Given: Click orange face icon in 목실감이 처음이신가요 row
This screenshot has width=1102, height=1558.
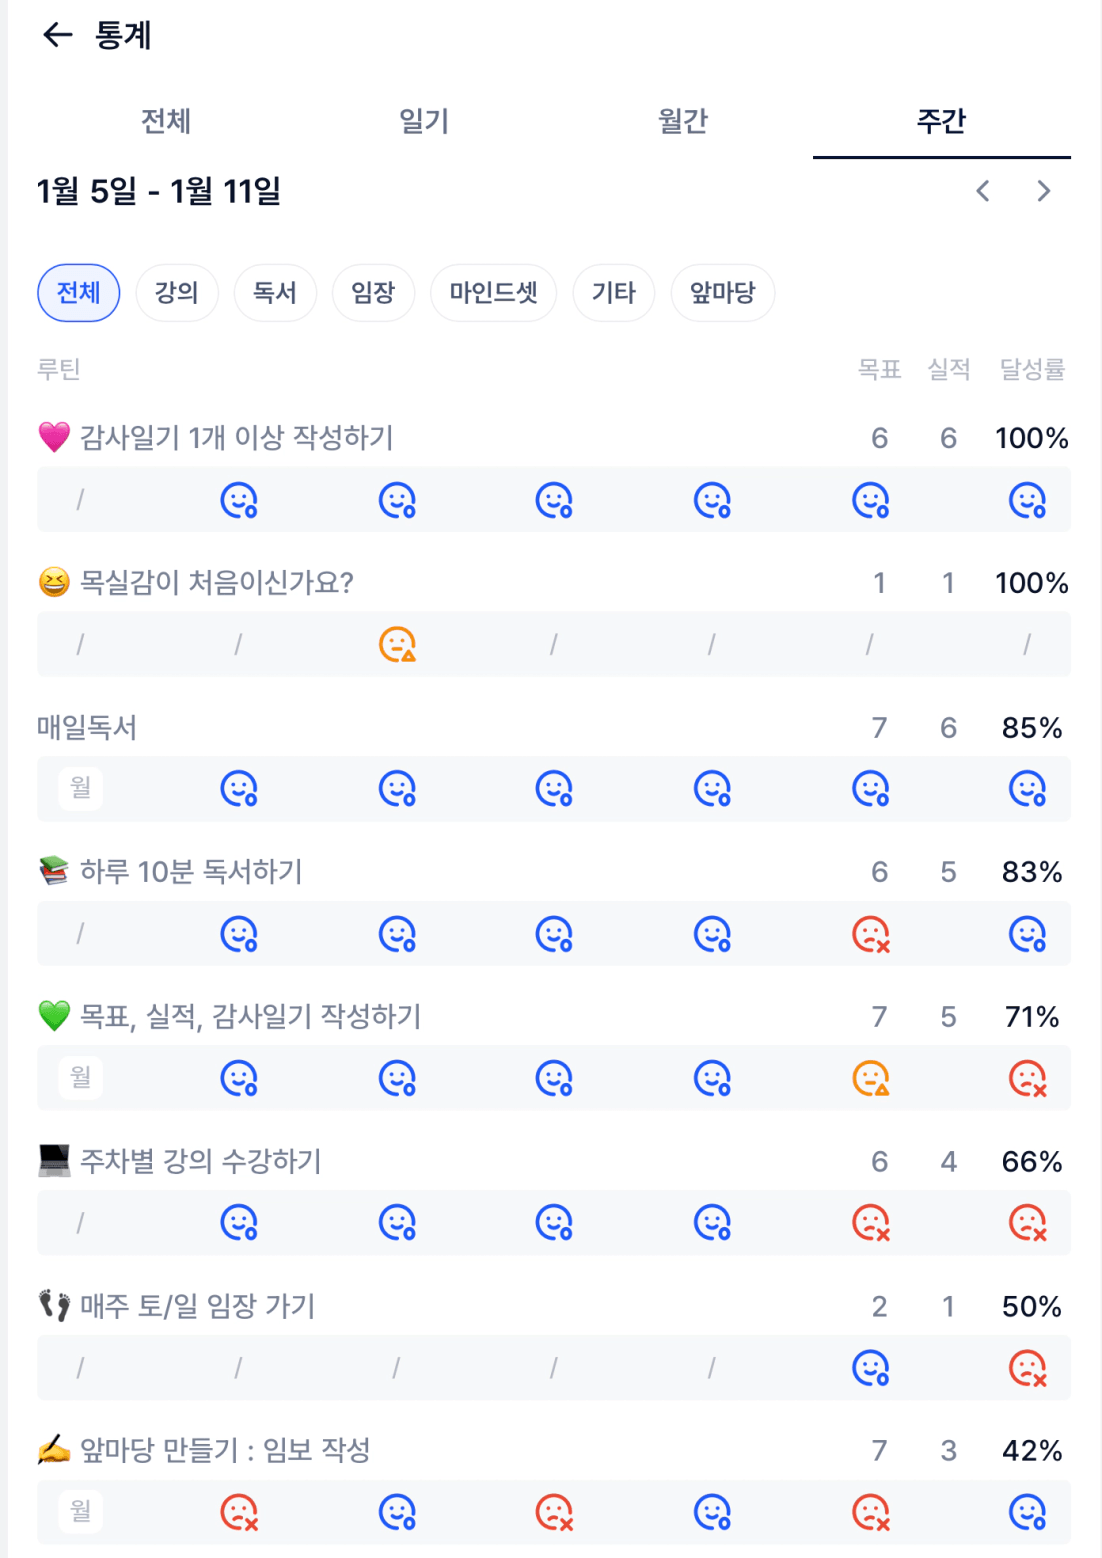Looking at the screenshot, I should coord(397,644).
